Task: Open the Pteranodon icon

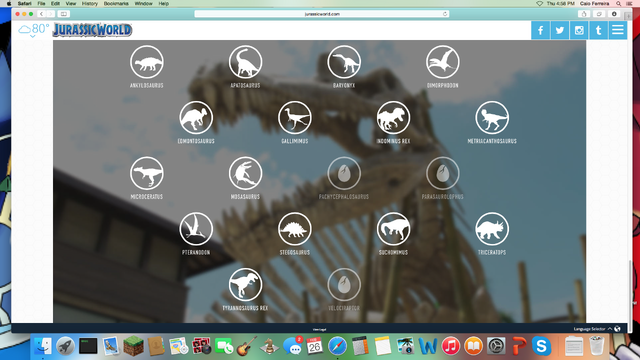Action: tap(196, 229)
